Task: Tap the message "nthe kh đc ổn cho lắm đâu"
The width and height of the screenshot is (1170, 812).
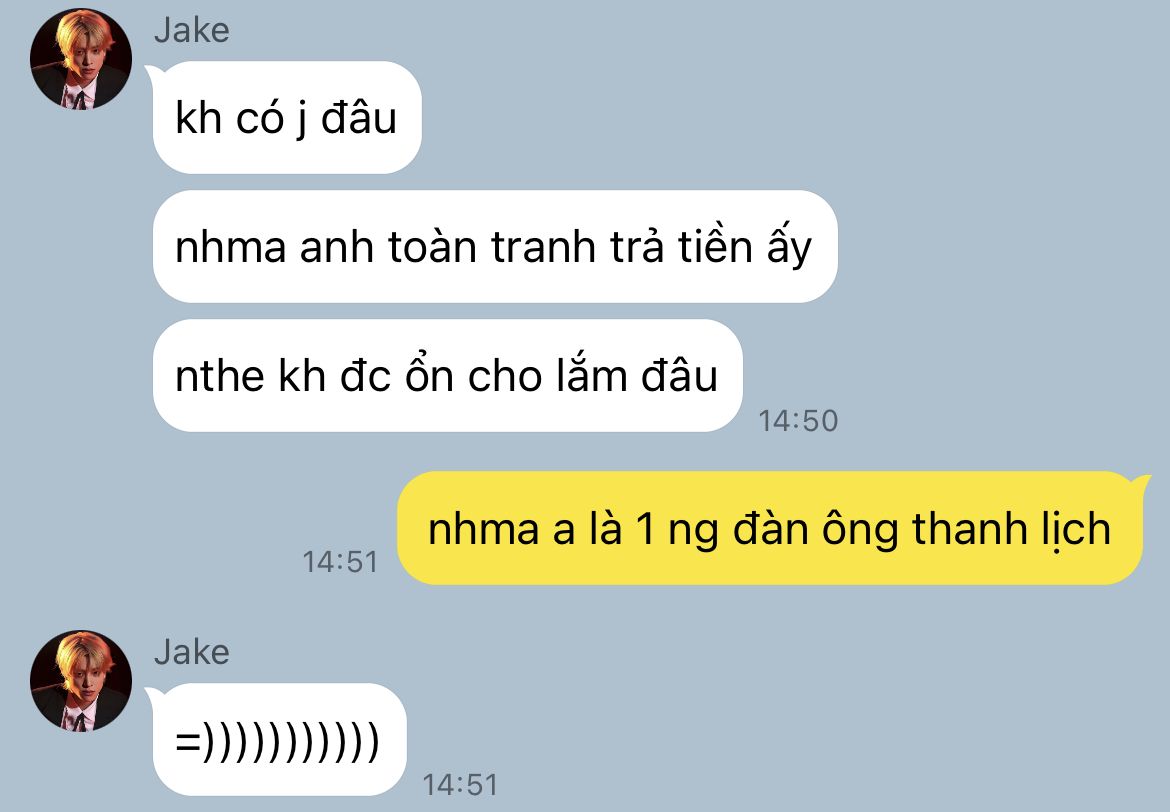Action: click(448, 375)
